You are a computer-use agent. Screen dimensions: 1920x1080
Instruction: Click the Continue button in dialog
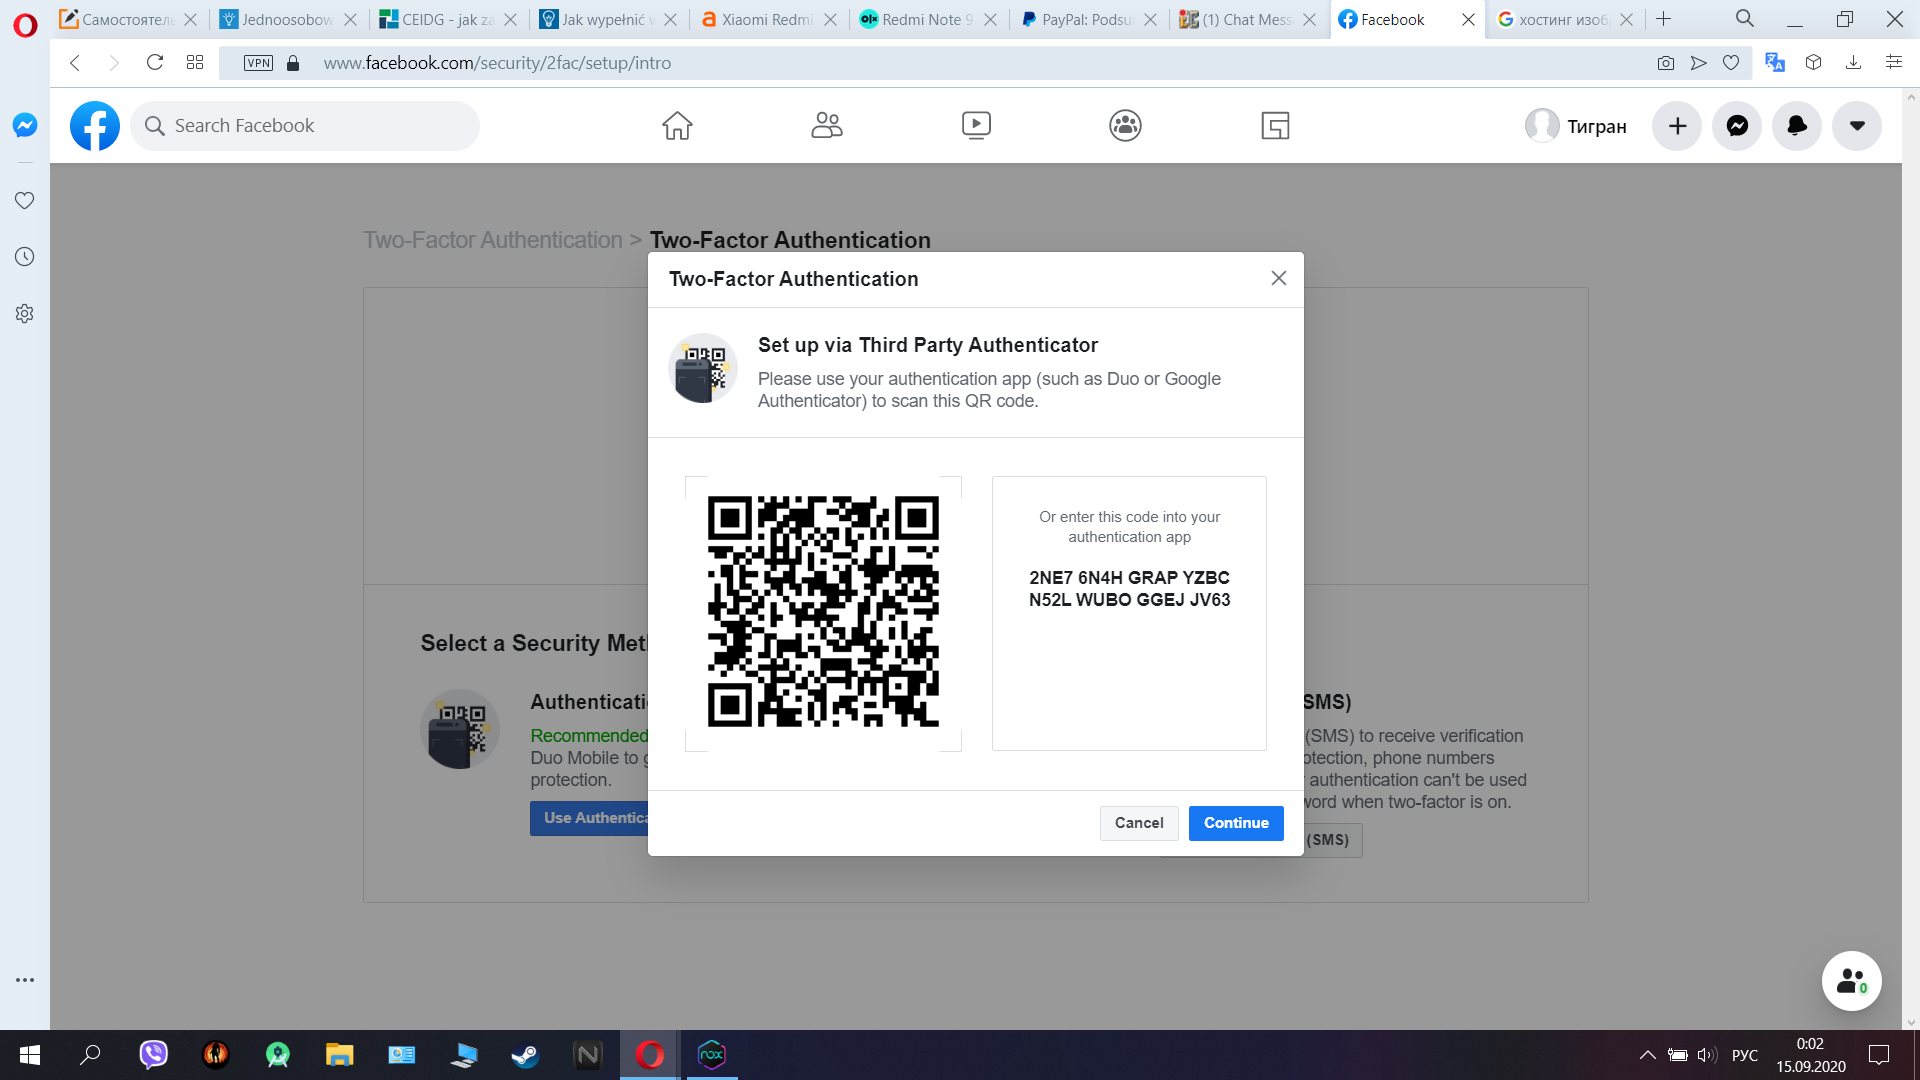tap(1236, 823)
